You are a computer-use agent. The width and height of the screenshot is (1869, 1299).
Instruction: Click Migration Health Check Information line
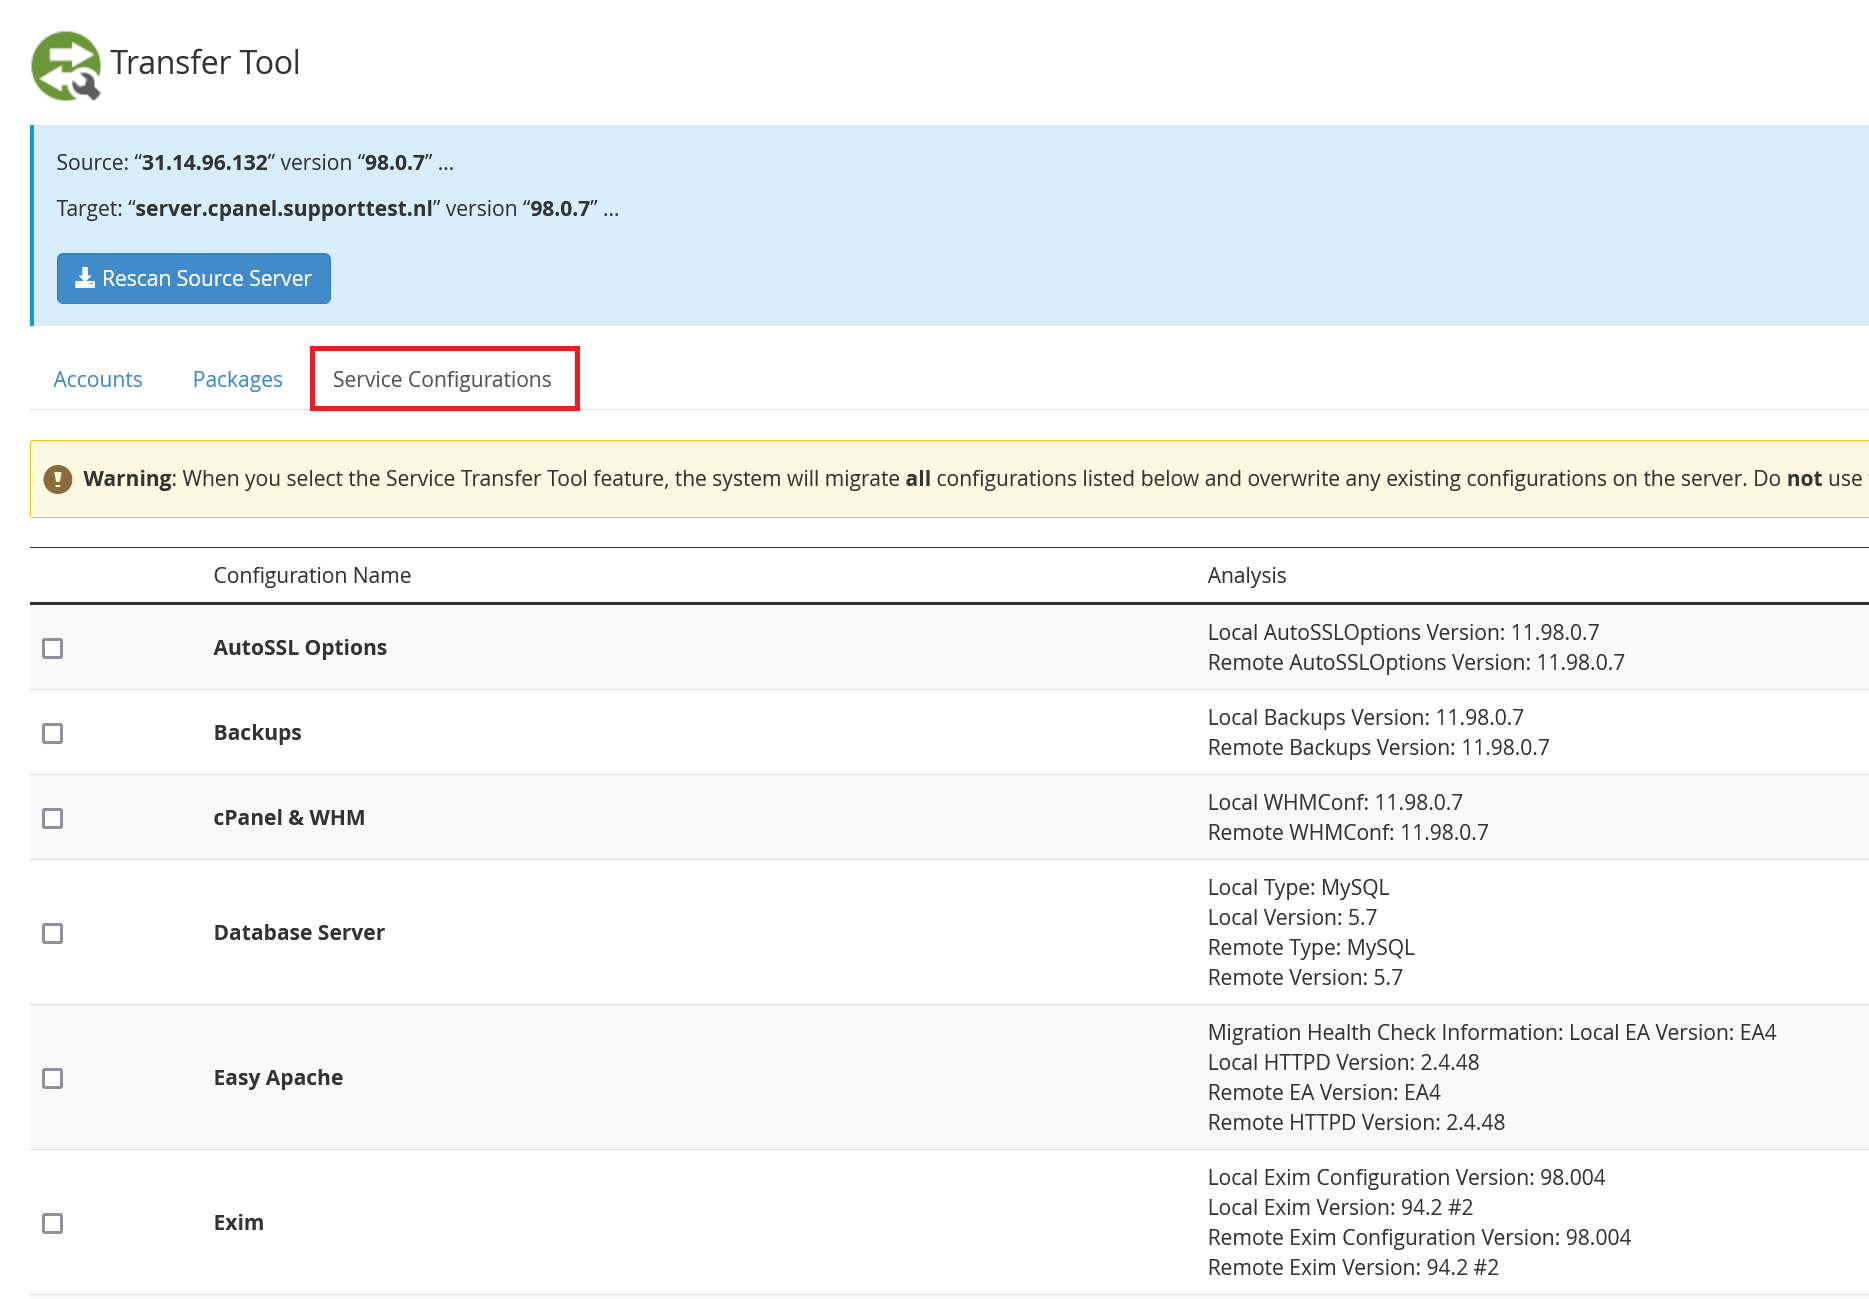tap(1492, 1033)
